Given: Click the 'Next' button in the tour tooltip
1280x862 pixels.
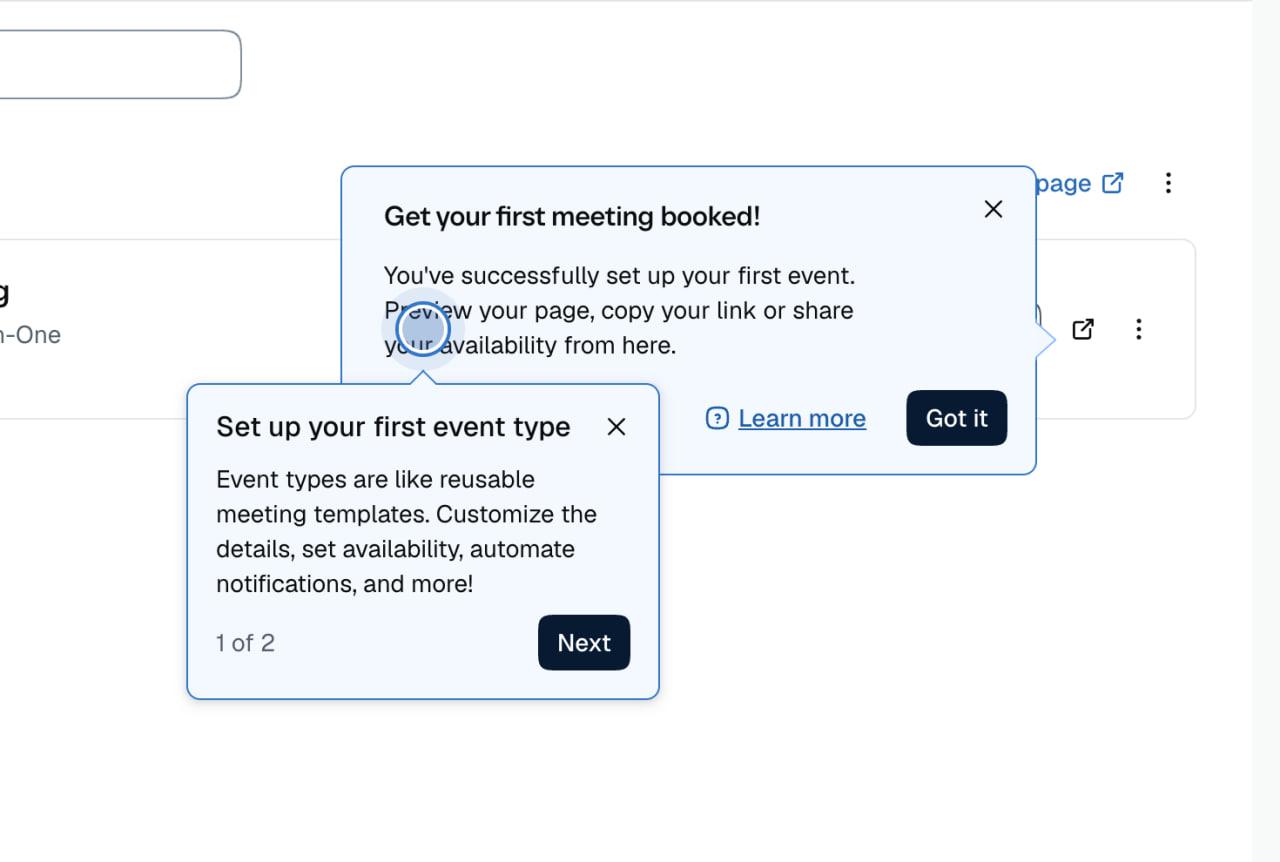Looking at the screenshot, I should 584,643.
